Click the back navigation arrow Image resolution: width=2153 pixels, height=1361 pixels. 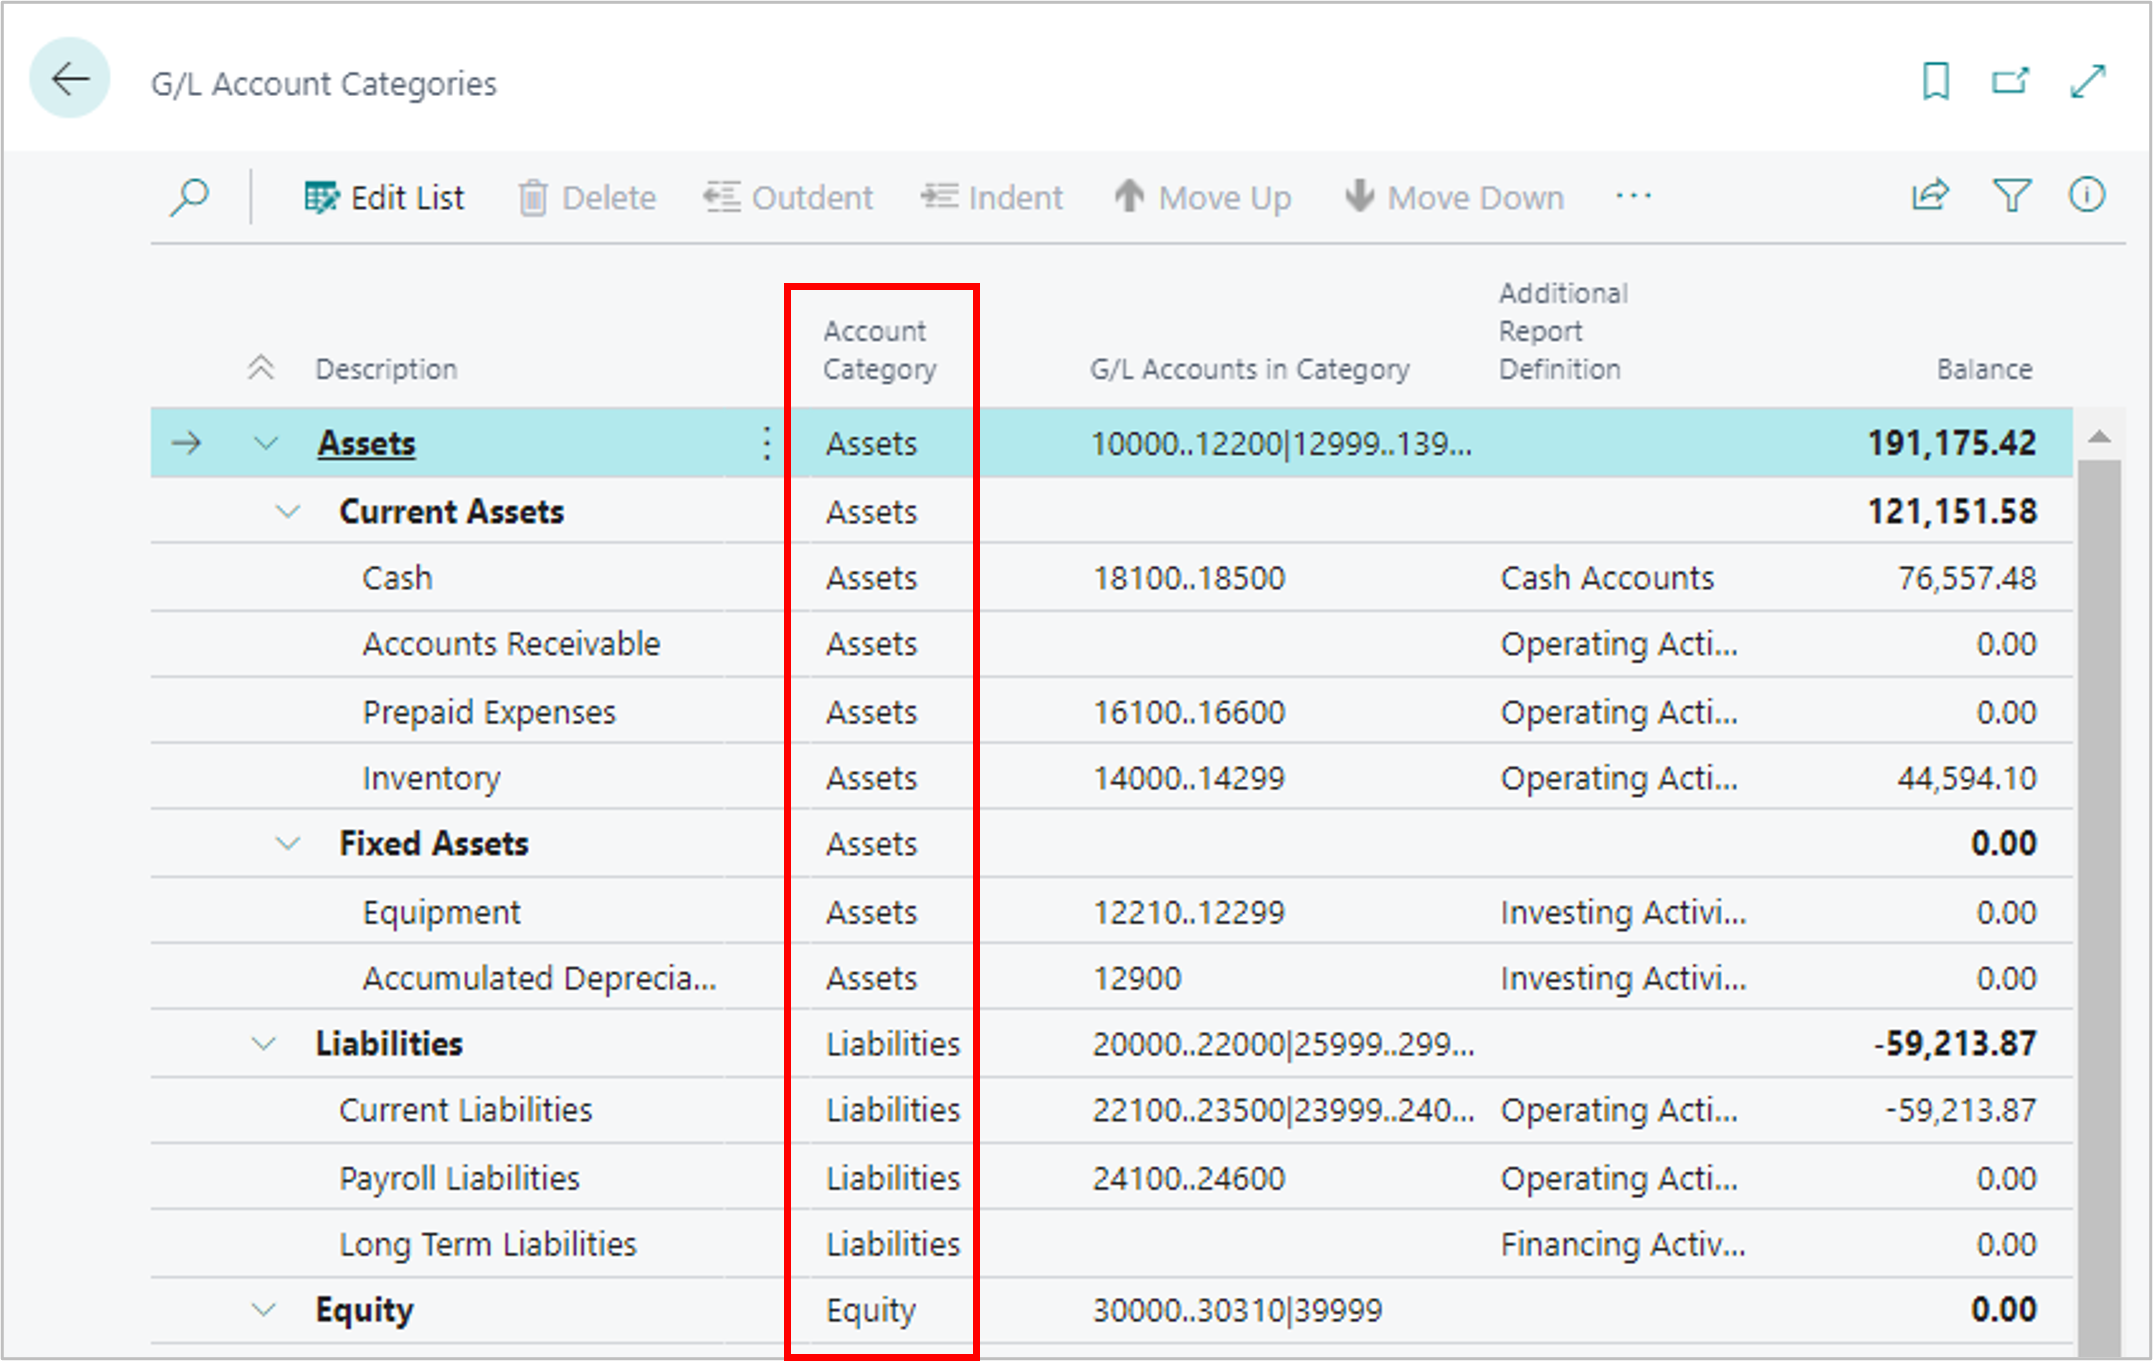[x=71, y=74]
